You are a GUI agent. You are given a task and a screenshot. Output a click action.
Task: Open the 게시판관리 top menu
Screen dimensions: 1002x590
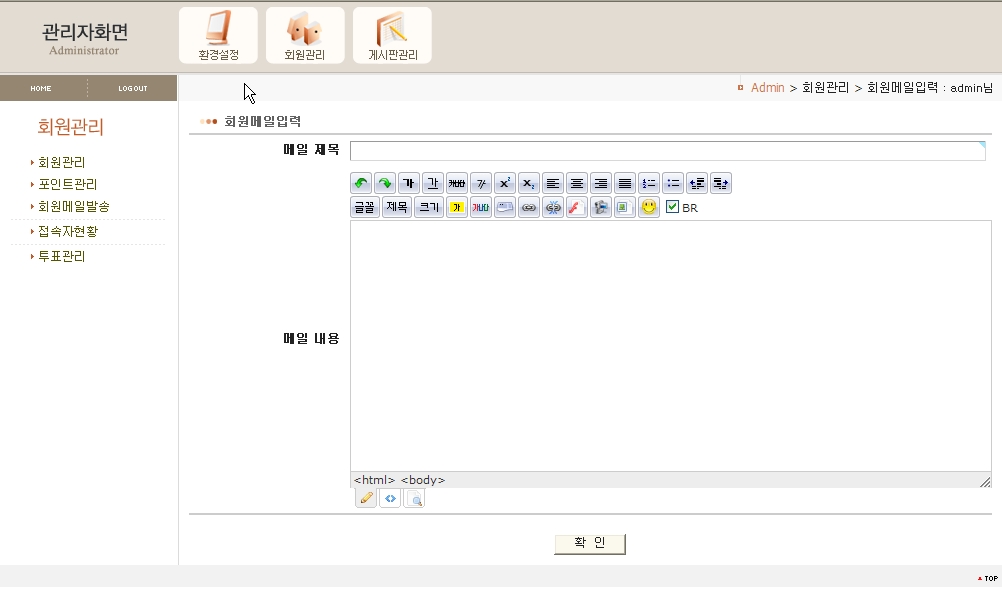pos(392,36)
